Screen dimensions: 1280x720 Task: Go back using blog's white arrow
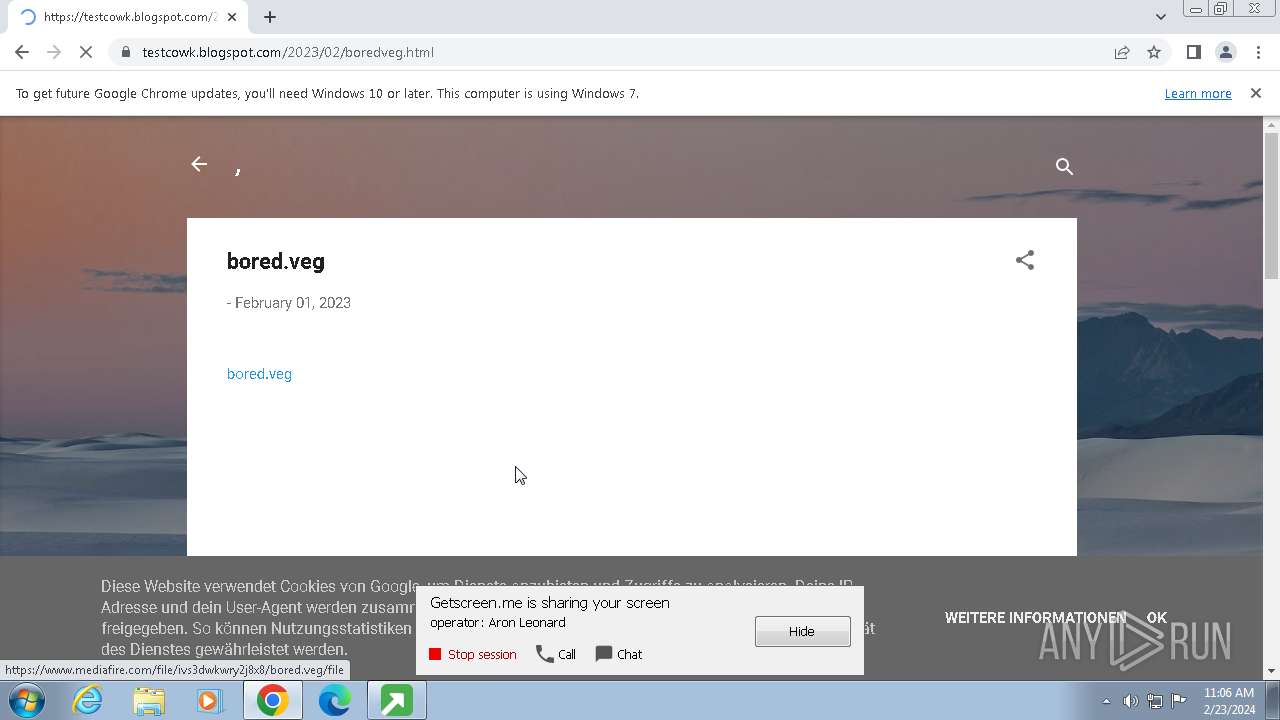point(199,164)
